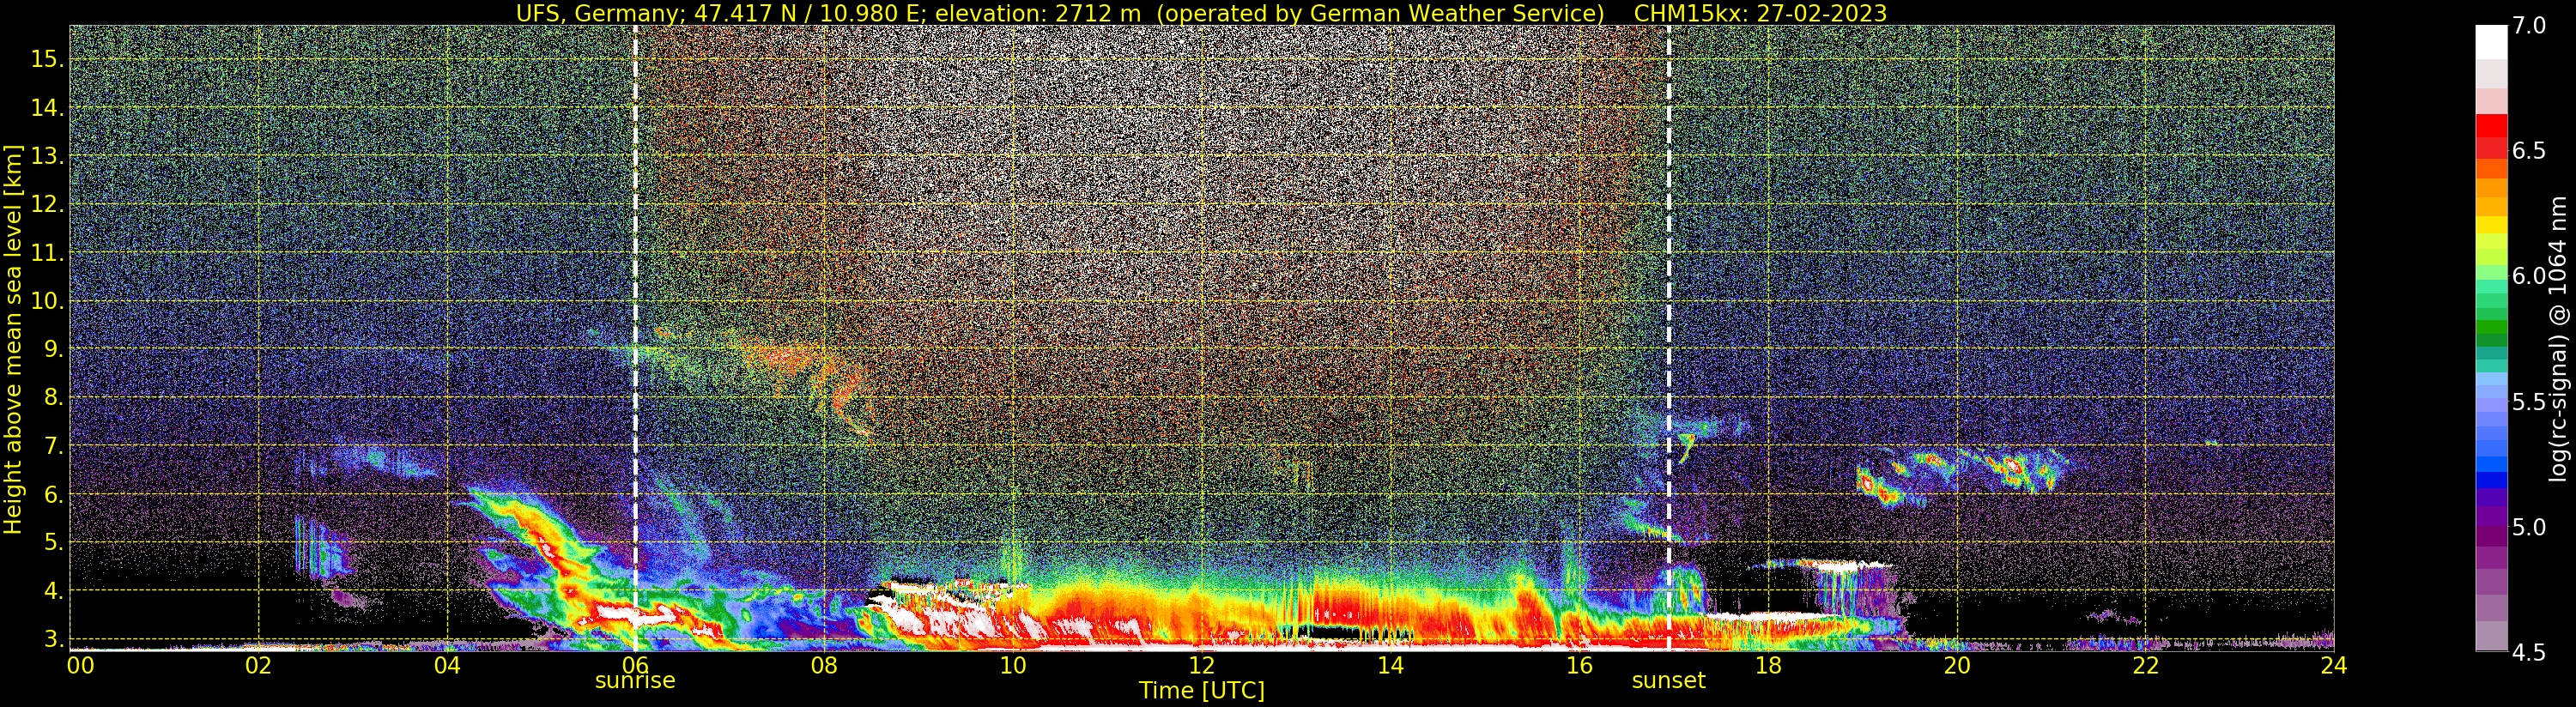The width and height of the screenshot is (2576, 707).
Task: Click the colorbar '6.0' value label
Action: (2529, 276)
